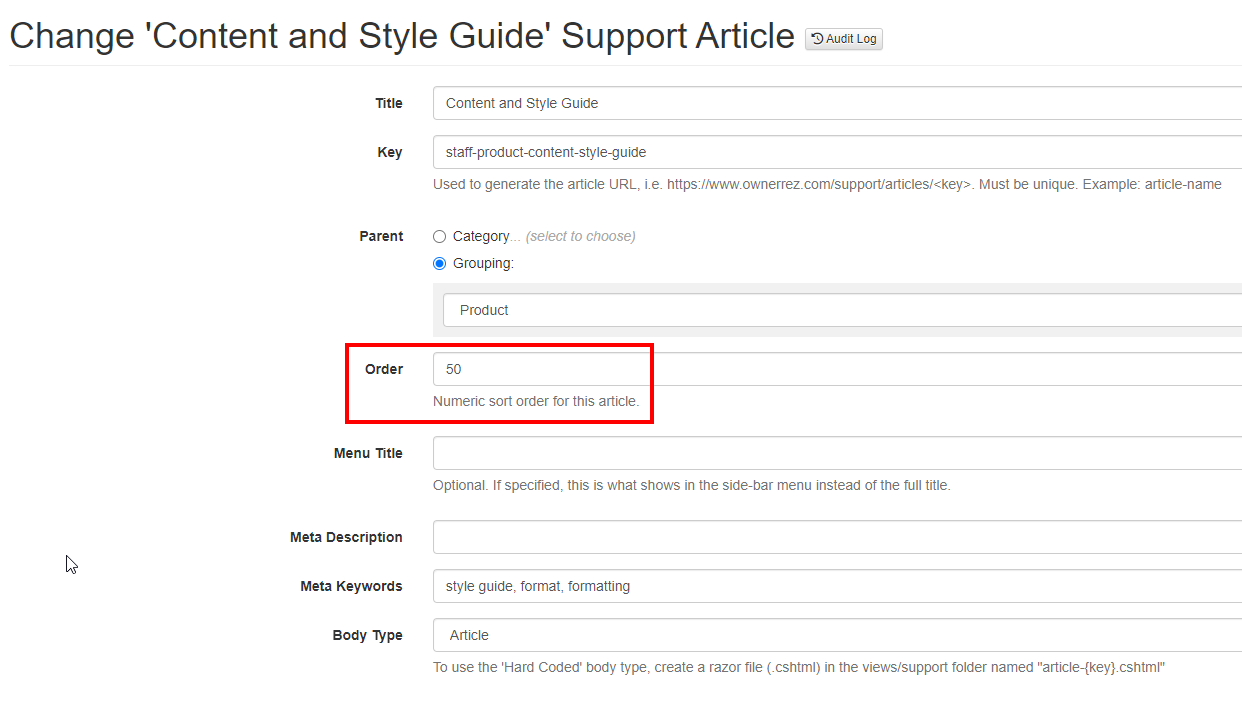Click the Order field showing 50
Viewport: 1242px width, 701px height.
pos(540,369)
